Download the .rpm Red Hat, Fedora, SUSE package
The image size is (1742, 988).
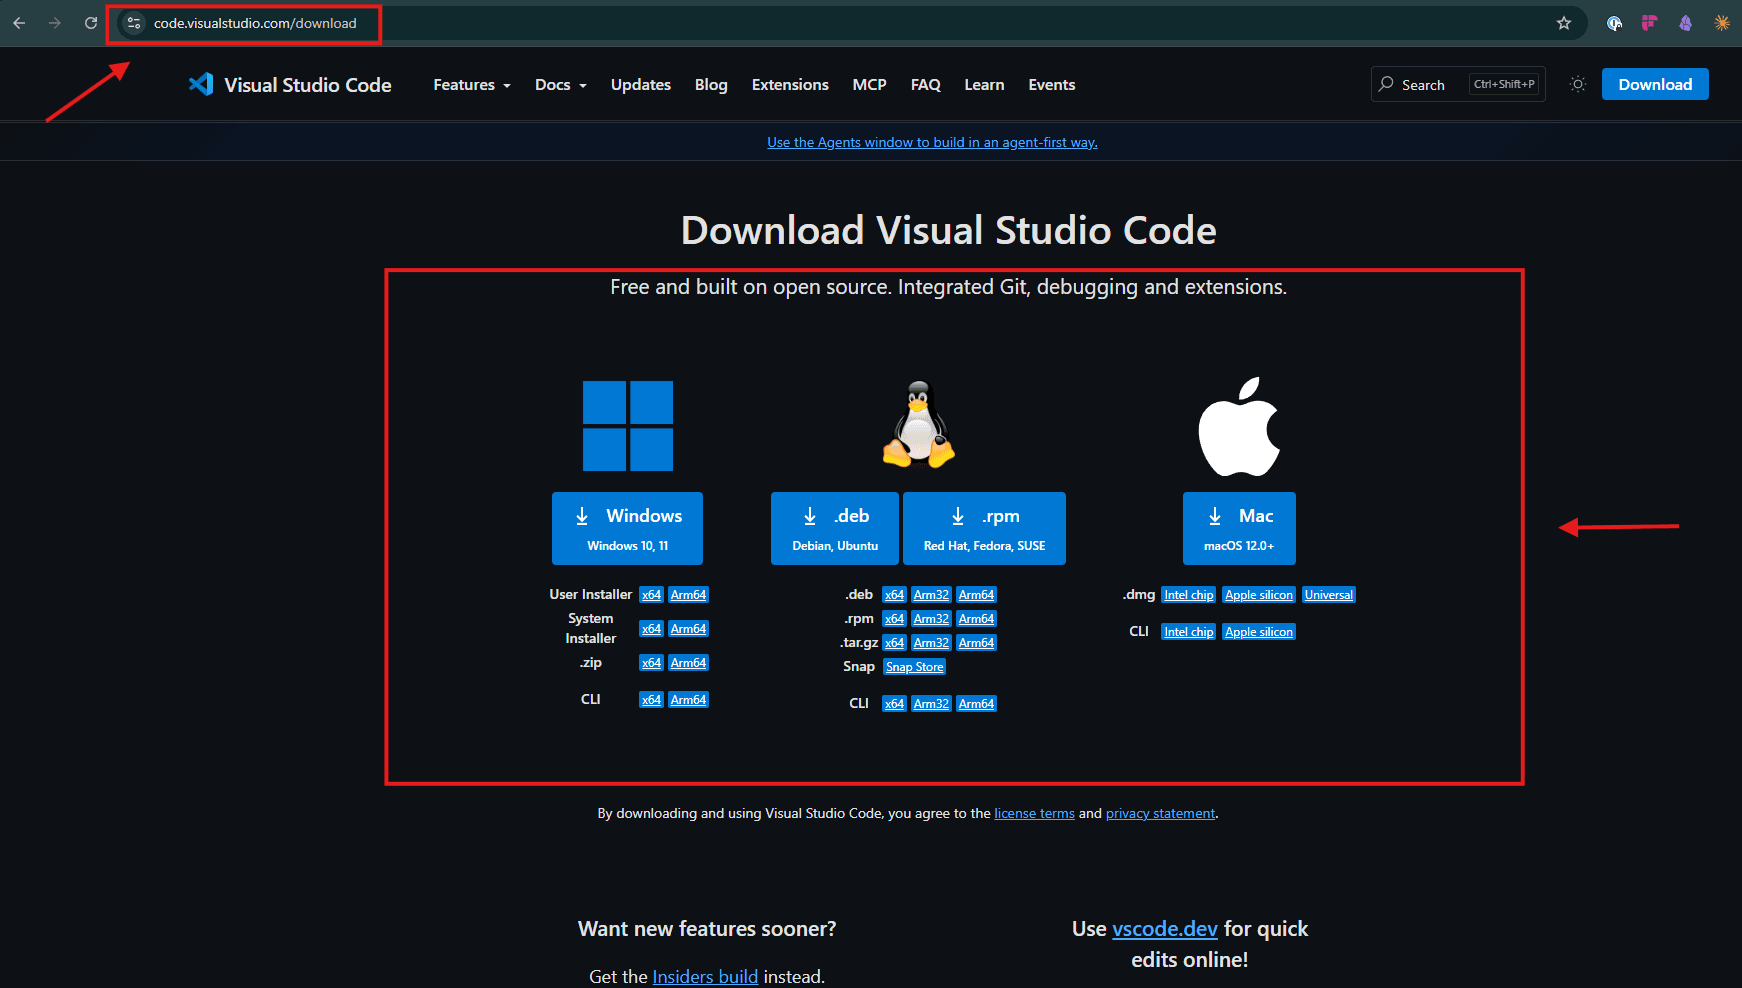click(984, 528)
